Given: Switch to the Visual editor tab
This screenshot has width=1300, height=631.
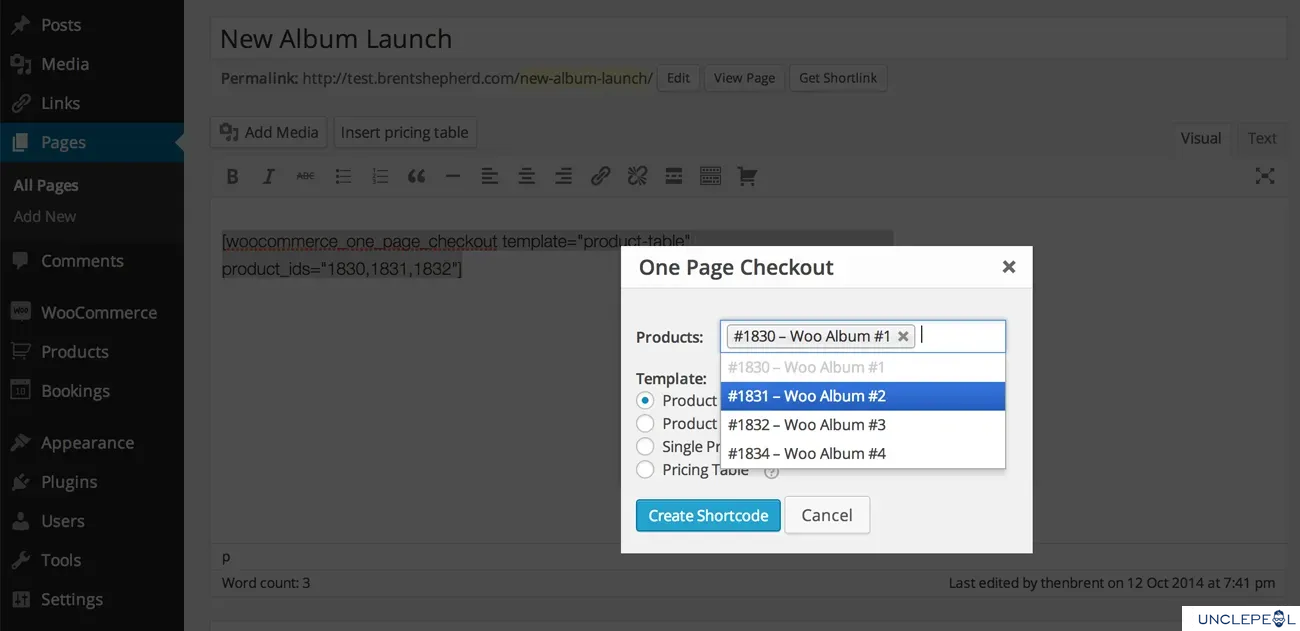Looking at the screenshot, I should pyautogui.click(x=1201, y=138).
